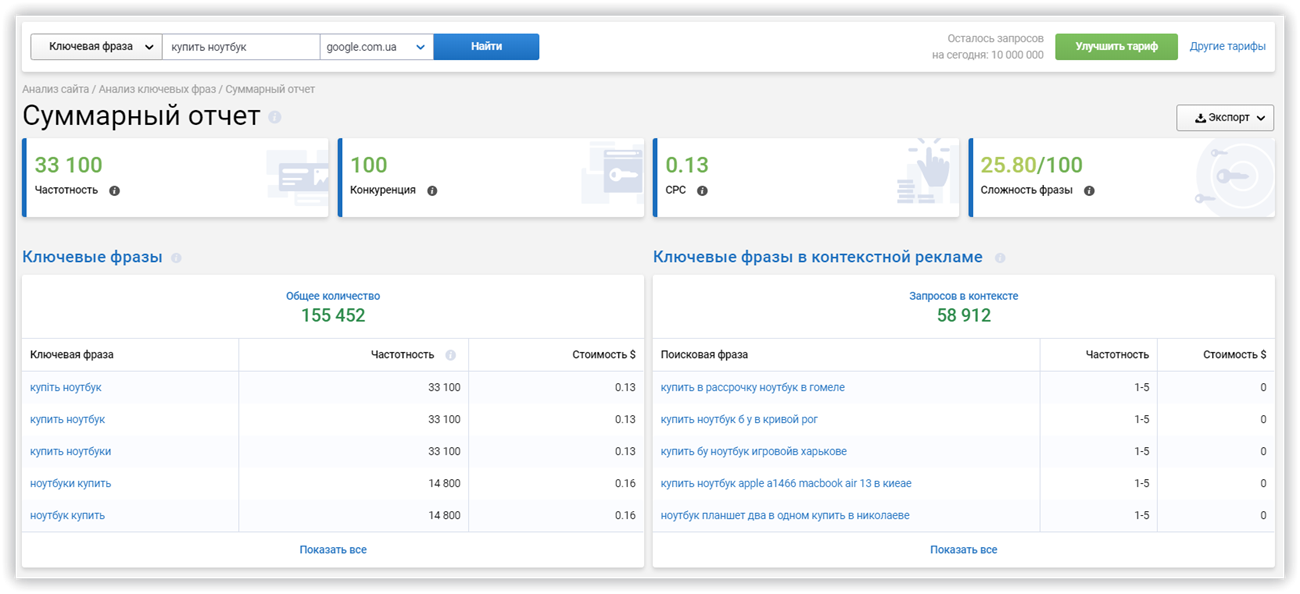
Task: Click info icon next to Ключевые фразы в контекстной рекламе
Action: tap(1000, 258)
